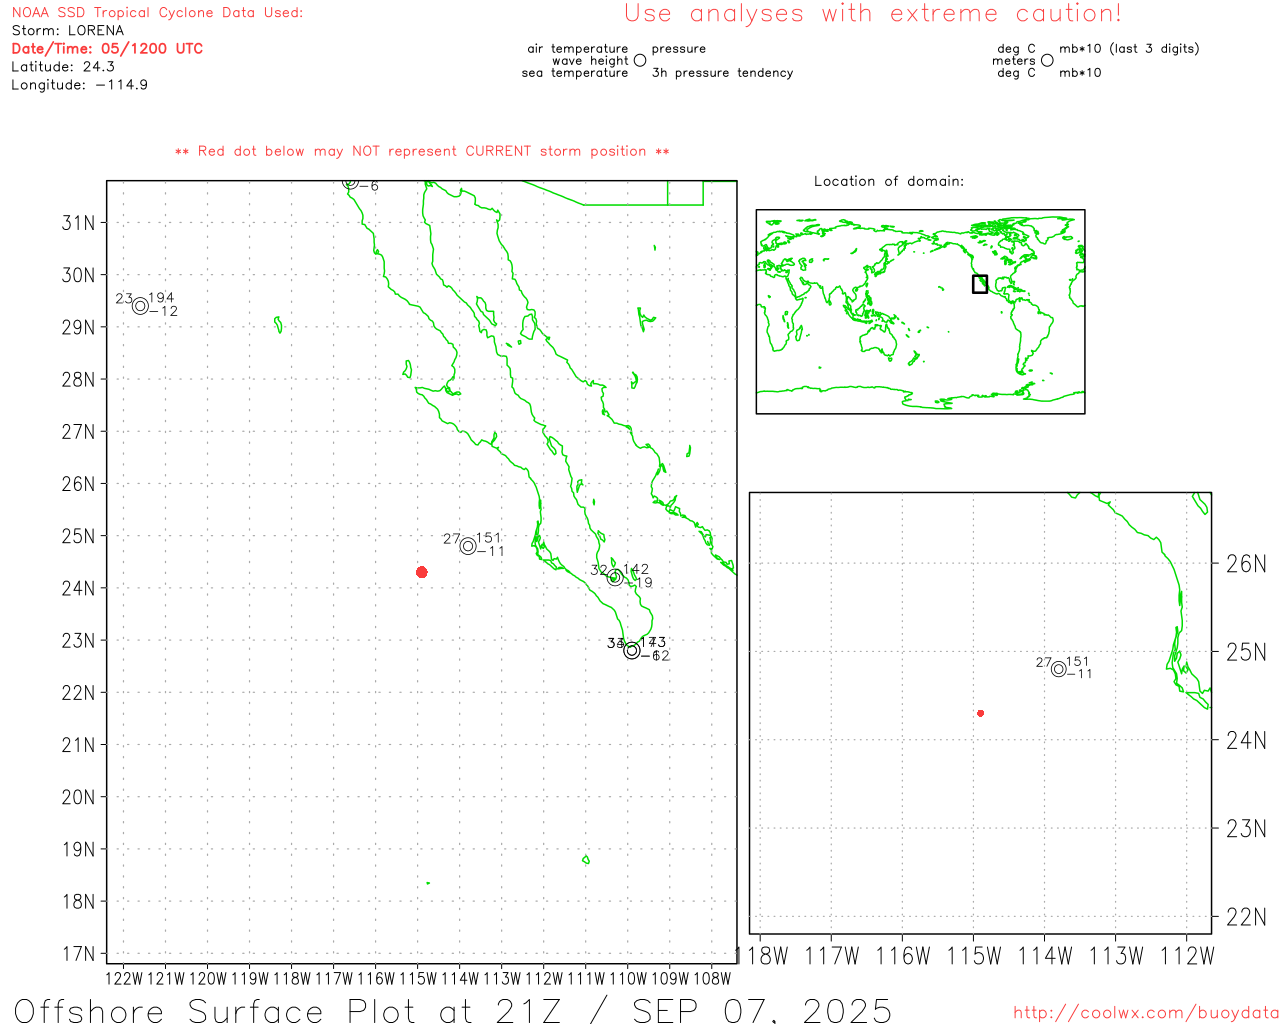Click 'Storm: LORENA' text

pos(68,31)
